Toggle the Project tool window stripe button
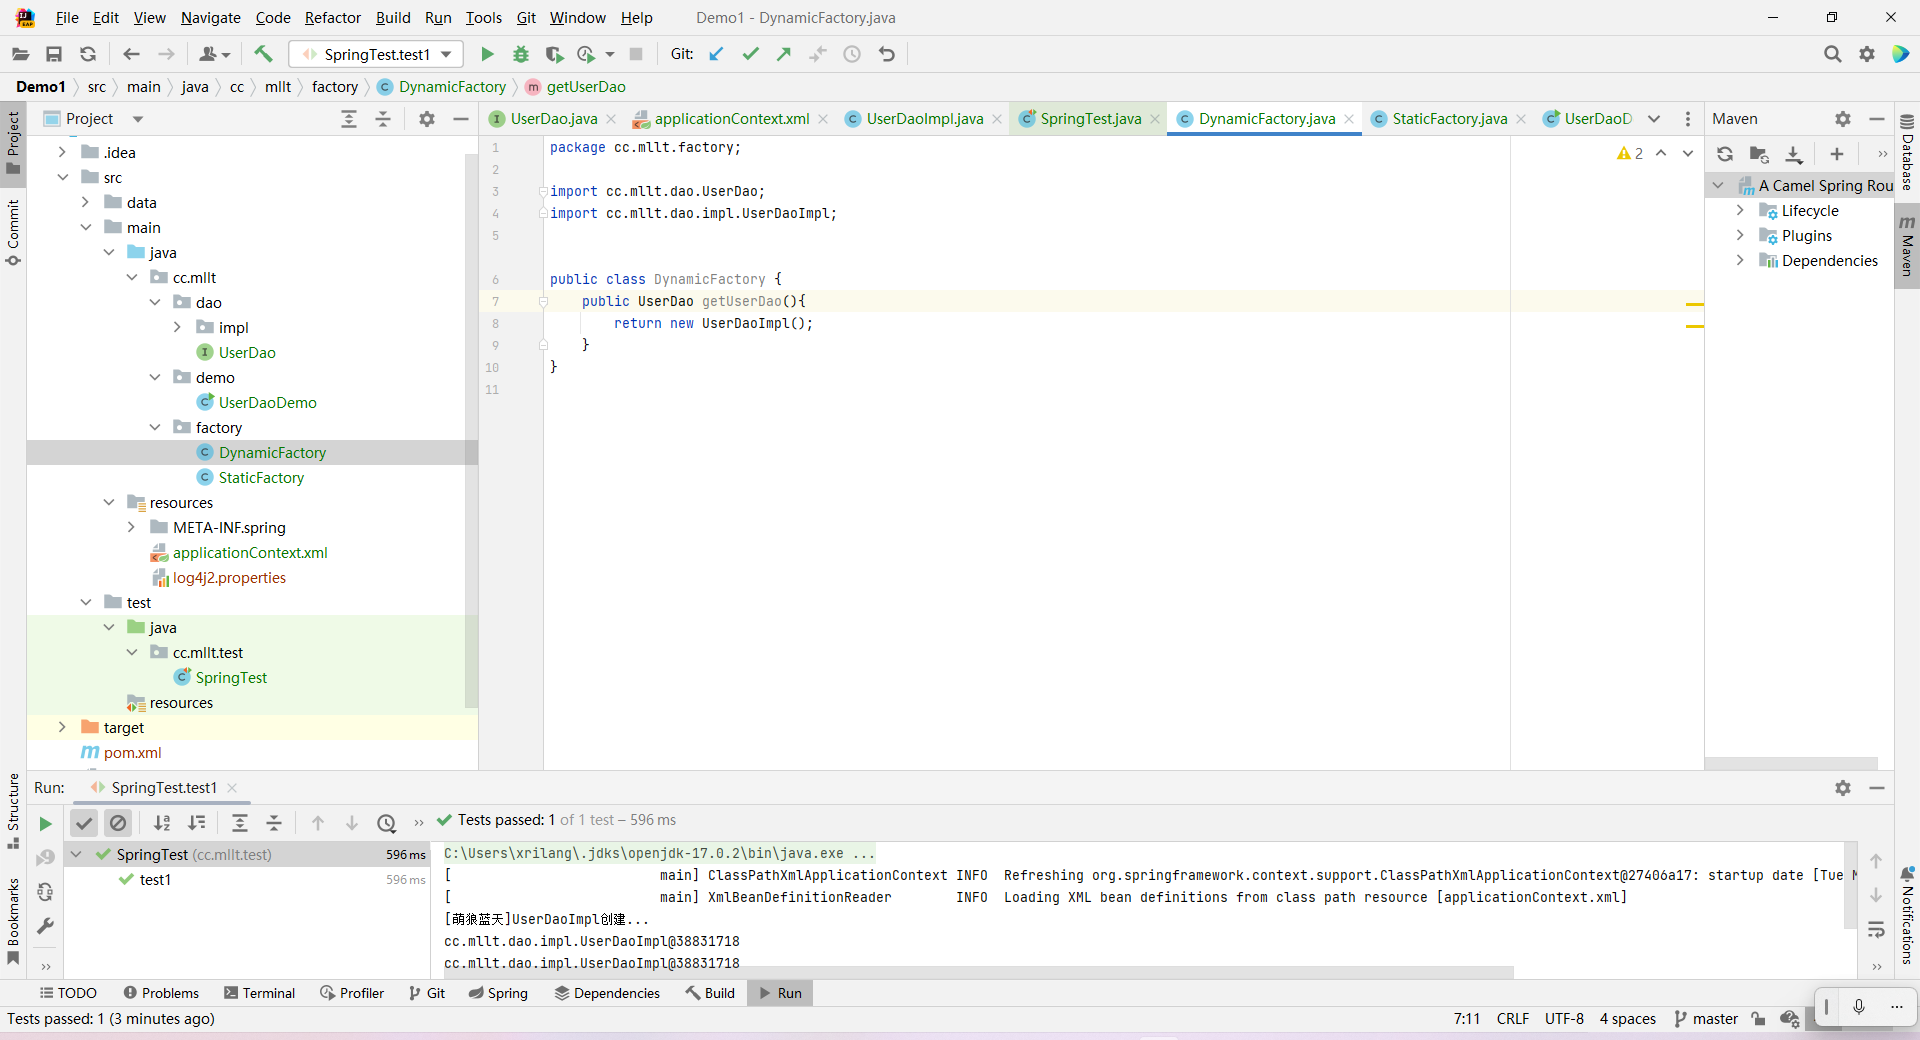The width and height of the screenshot is (1920, 1040). 13,143
